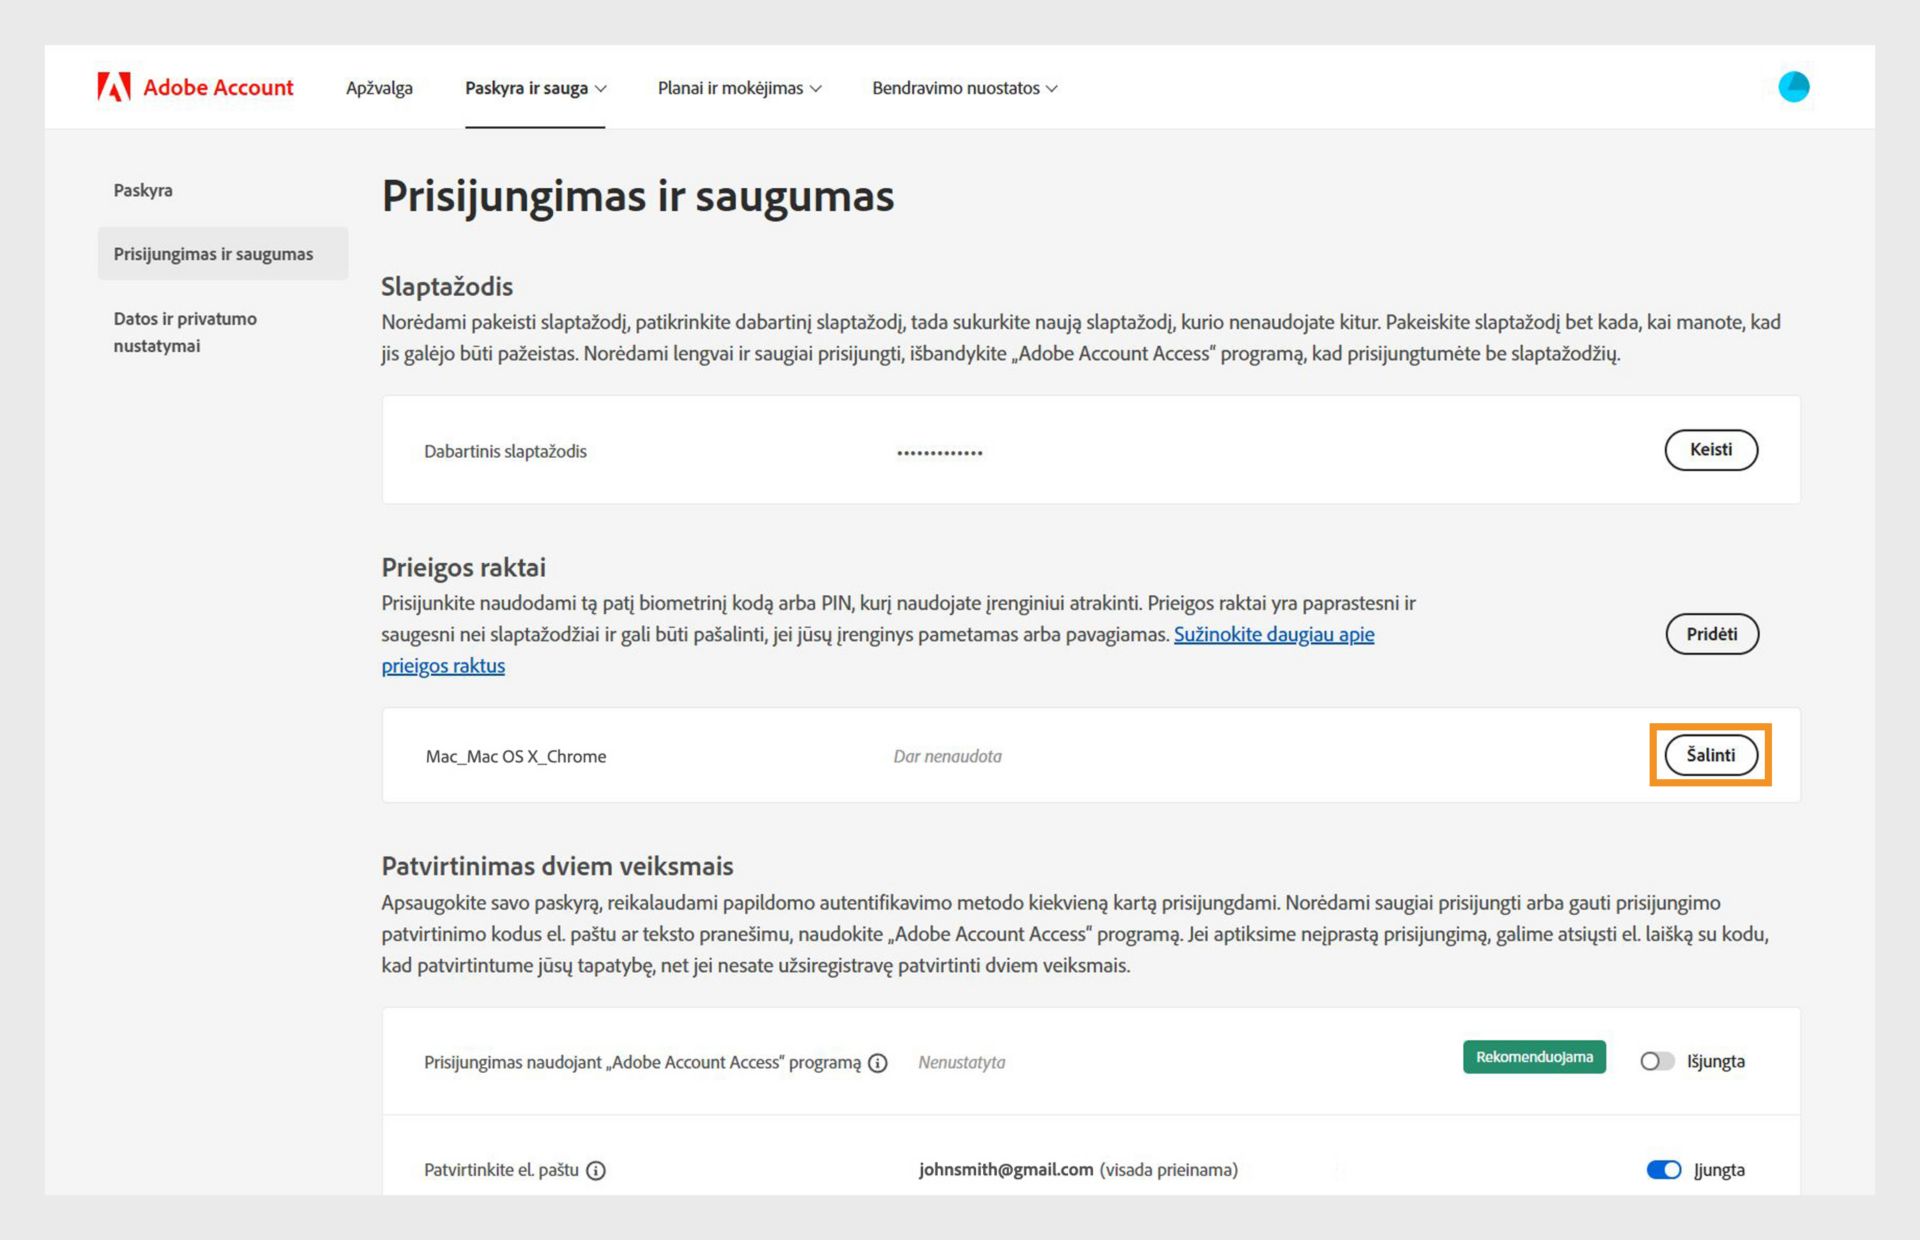Click the Rekomenduojama green badge
Viewport: 1920px width, 1240px height.
click(1534, 1057)
